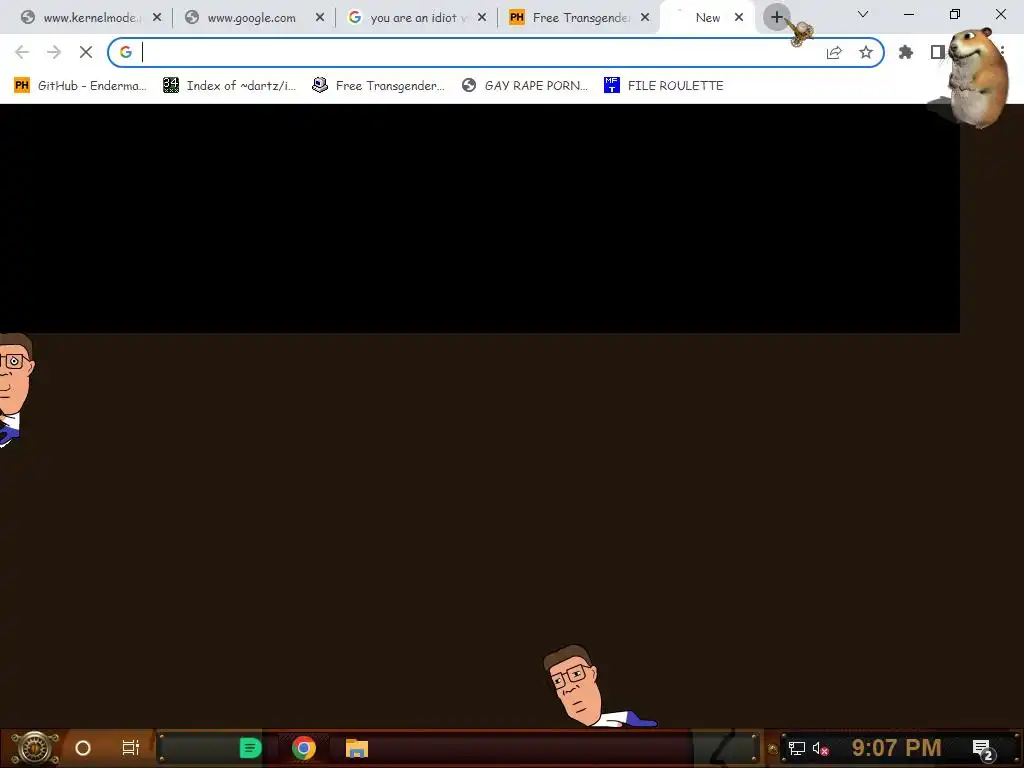The height and width of the screenshot is (768, 1024).
Task: Go back to previous page
Action: 22,52
